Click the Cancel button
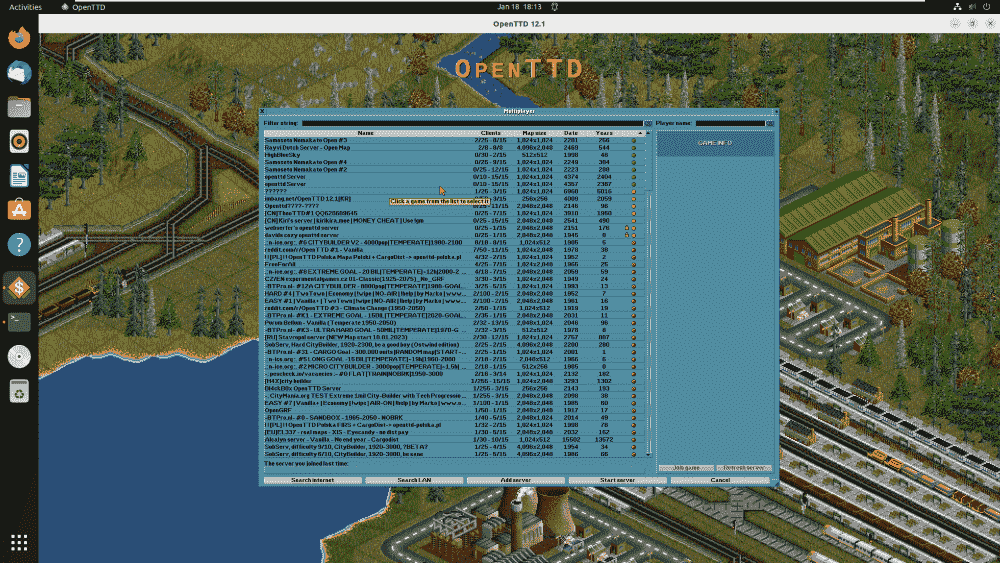This screenshot has height=563, width=1000. point(720,480)
